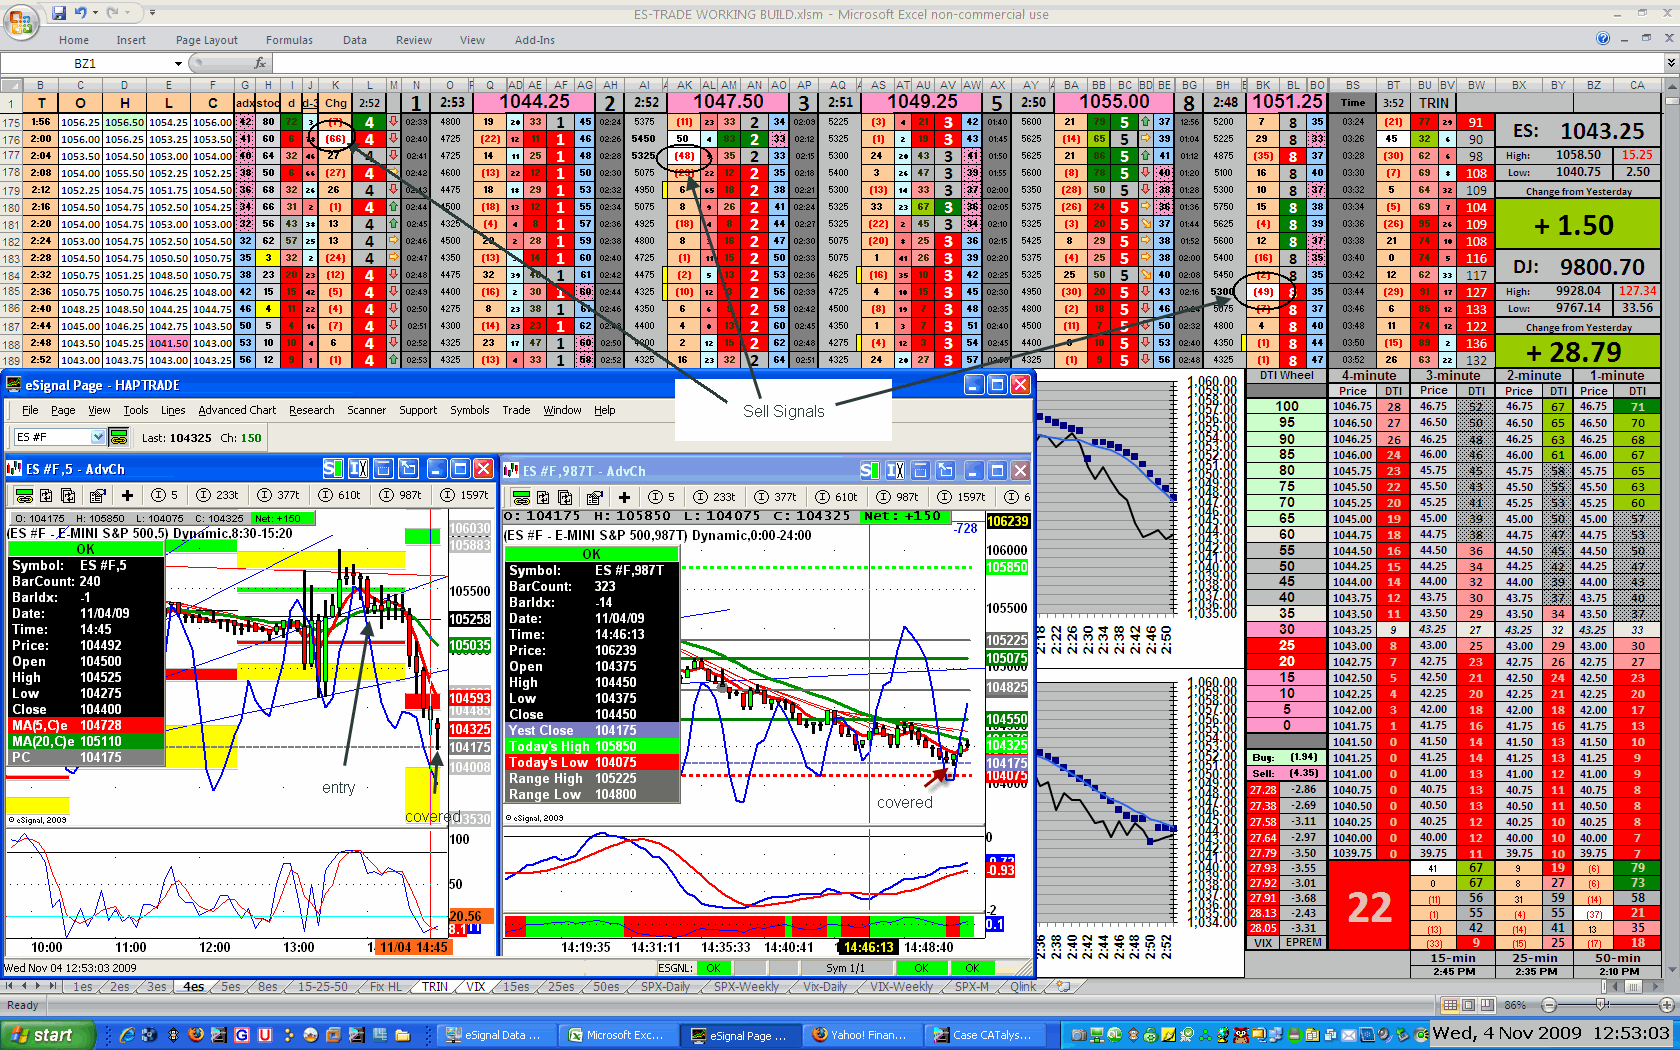This screenshot has height=1050, width=1680.
Task: Jump to the first sheet with the tab arrow
Action: (x=11, y=986)
